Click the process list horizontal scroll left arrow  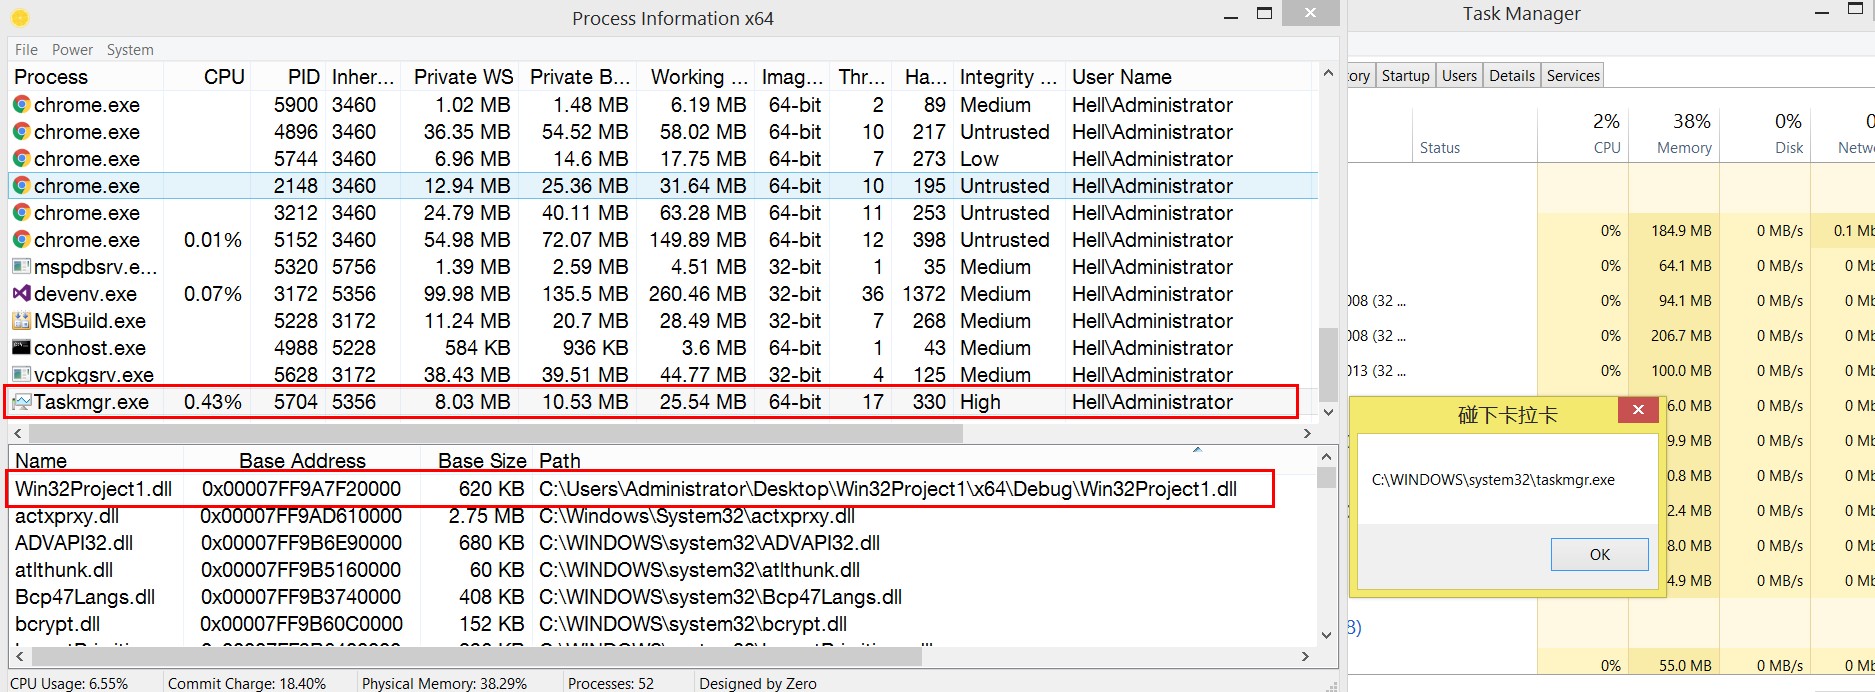click(x=17, y=433)
